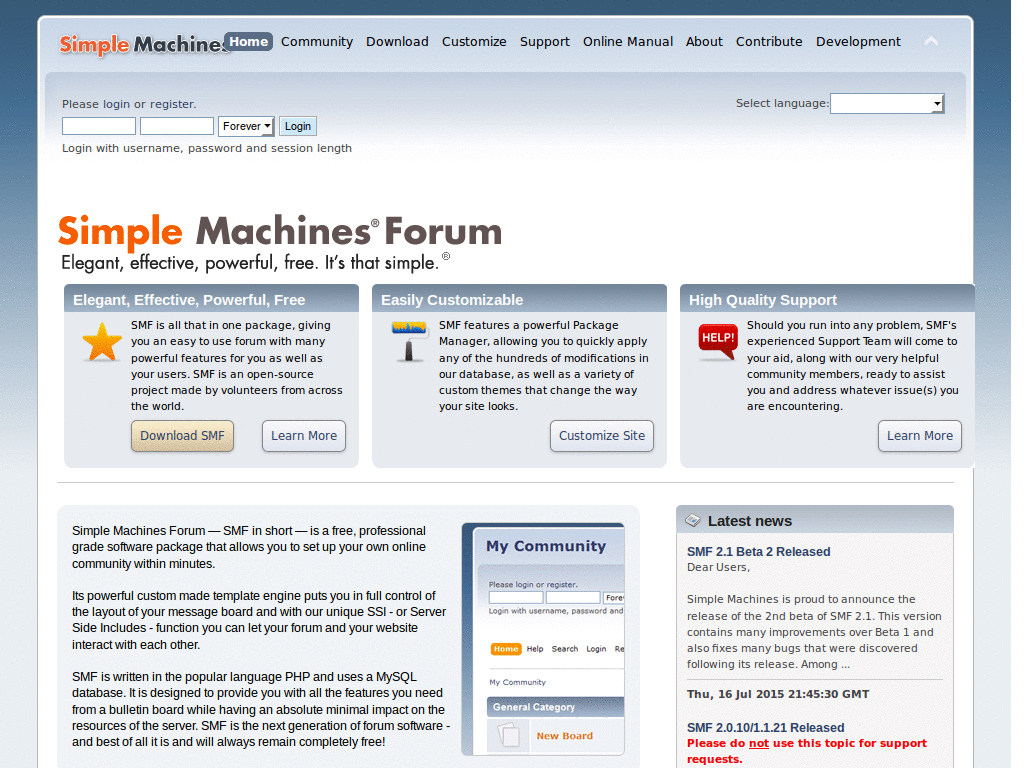Open the Home menu item

click(x=249, y=41)
